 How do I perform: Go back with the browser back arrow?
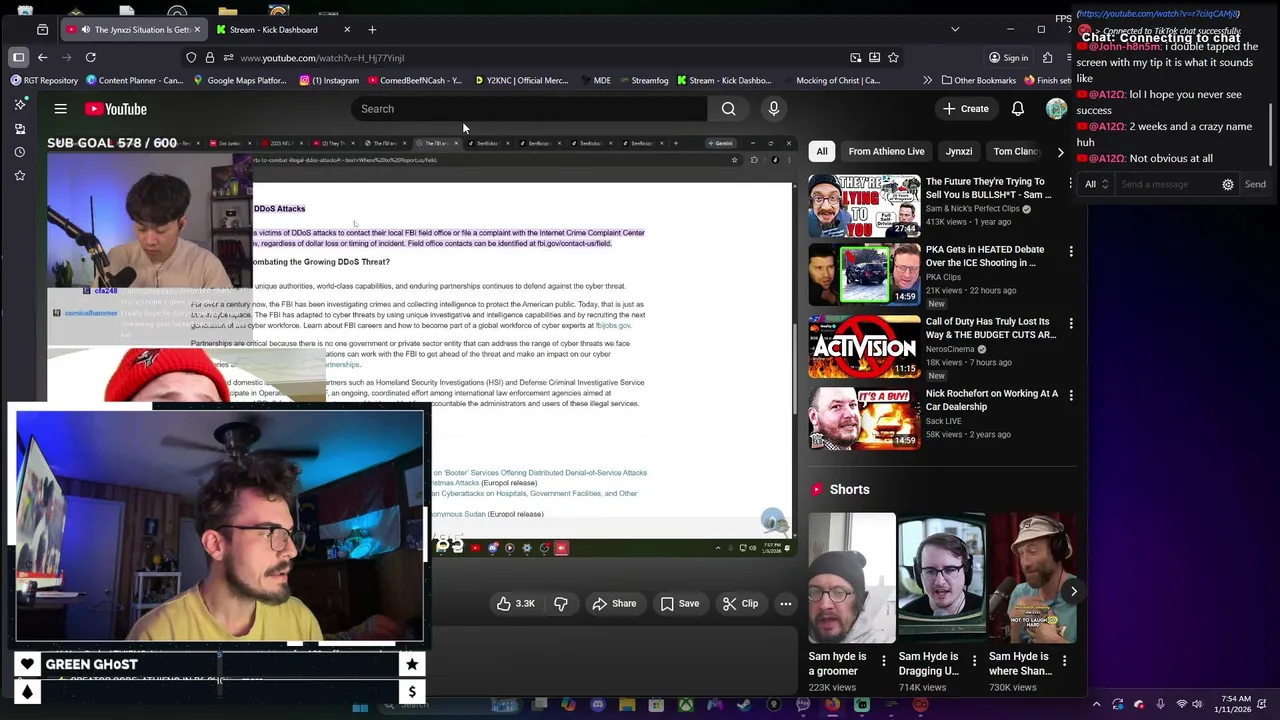click(42, 58)
